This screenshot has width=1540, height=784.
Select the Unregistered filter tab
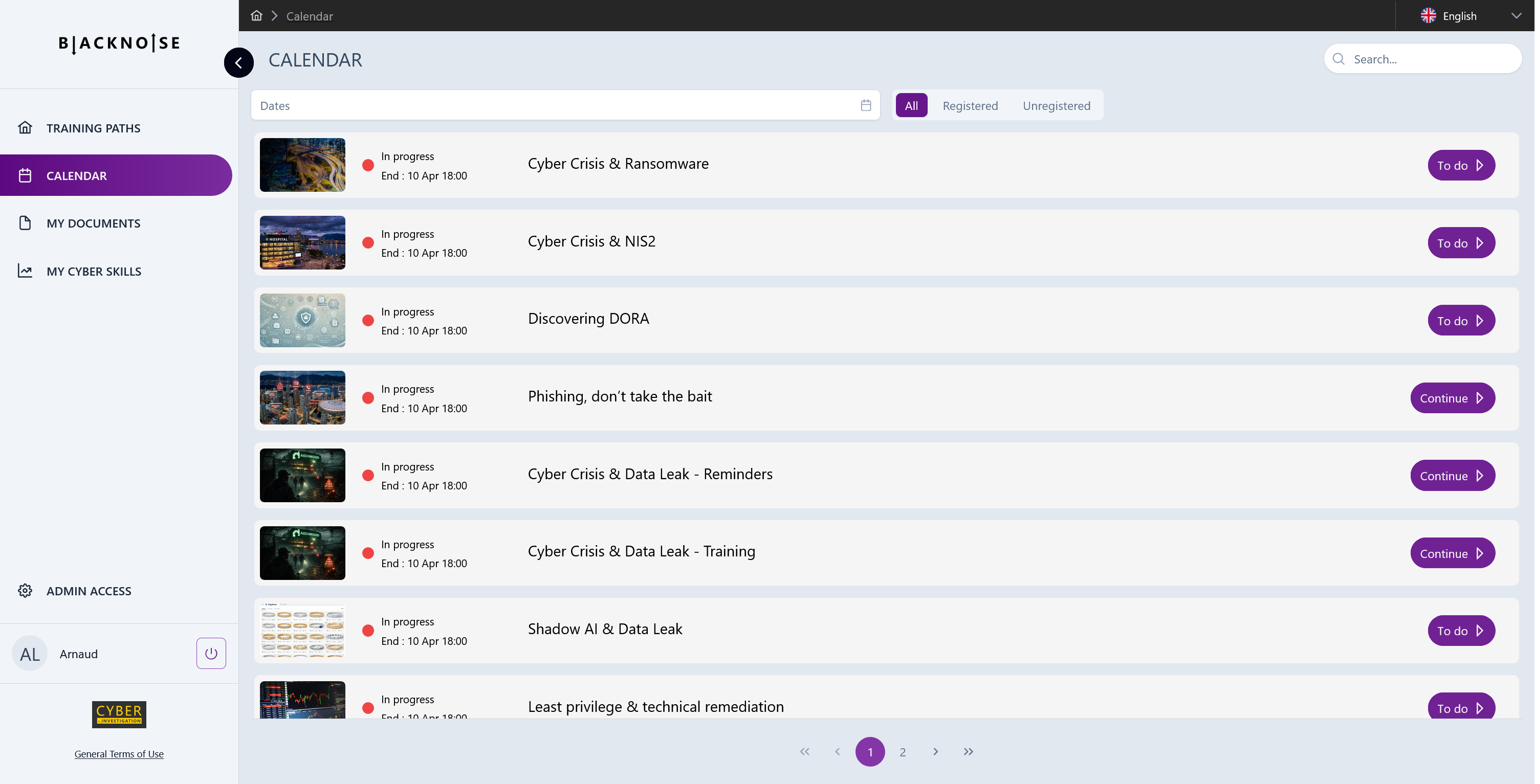pos(1056,105)
